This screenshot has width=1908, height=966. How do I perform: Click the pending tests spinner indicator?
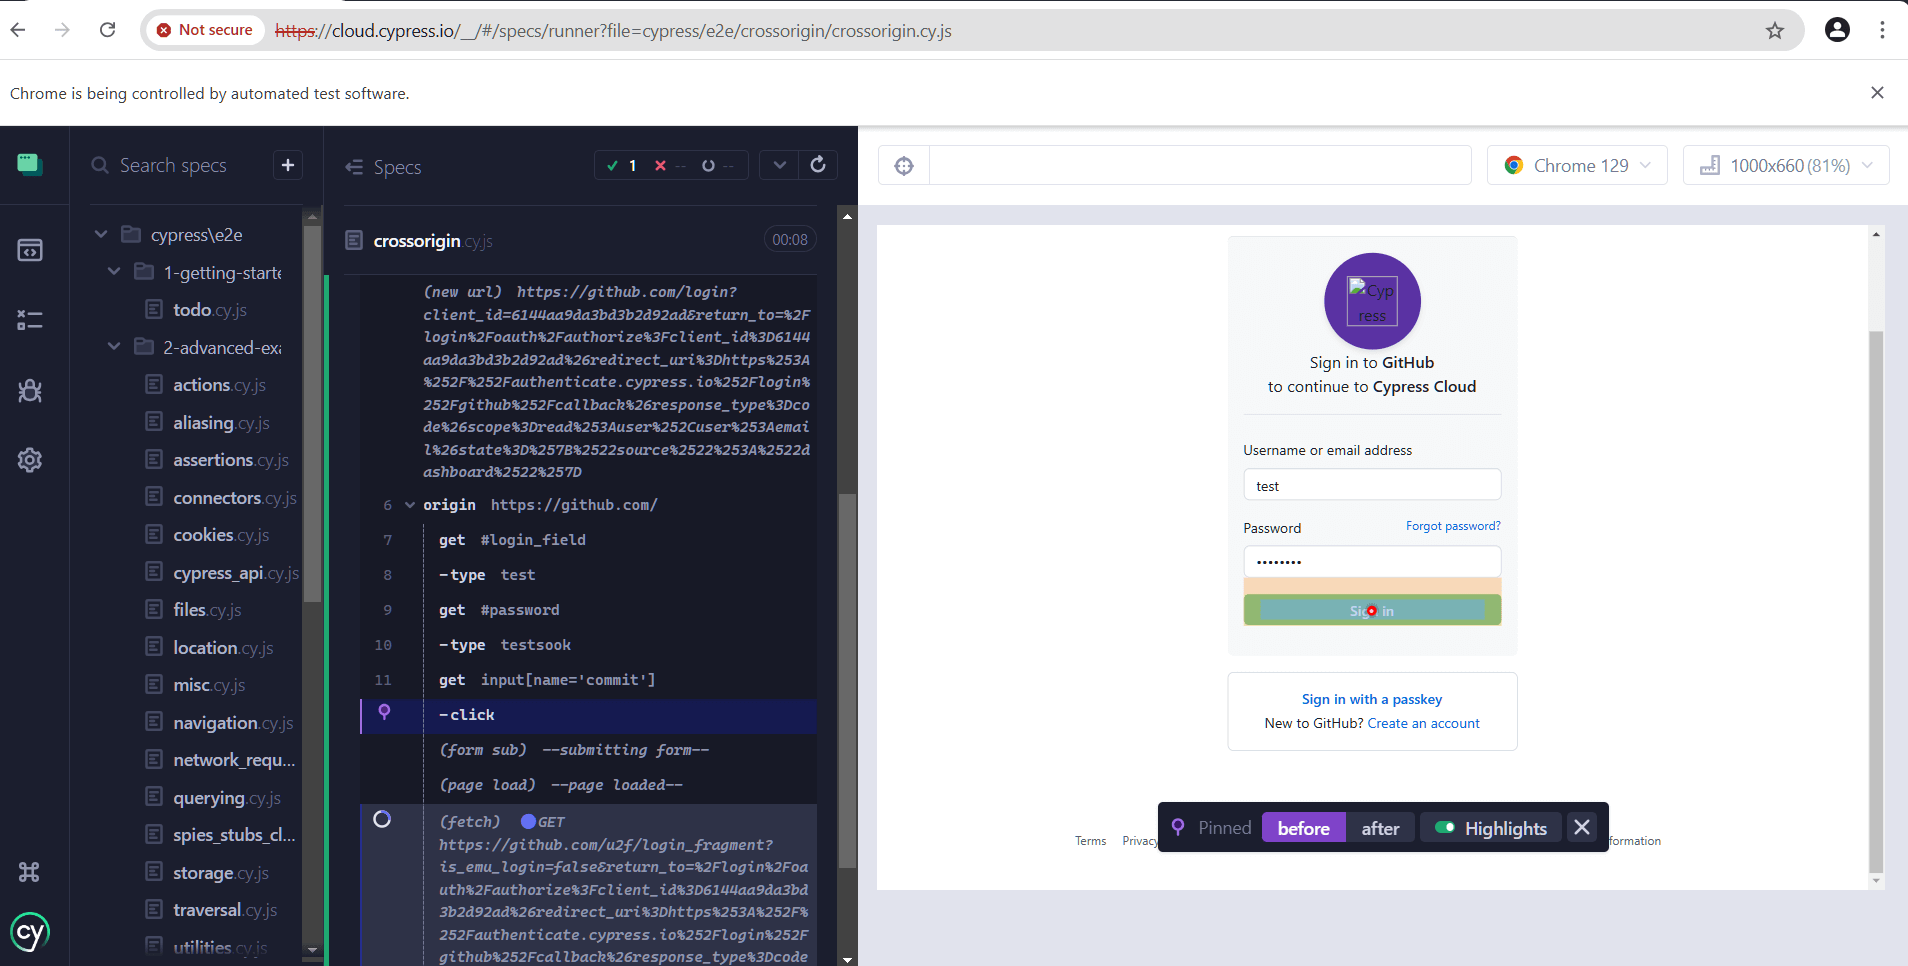tap(717, 165)
